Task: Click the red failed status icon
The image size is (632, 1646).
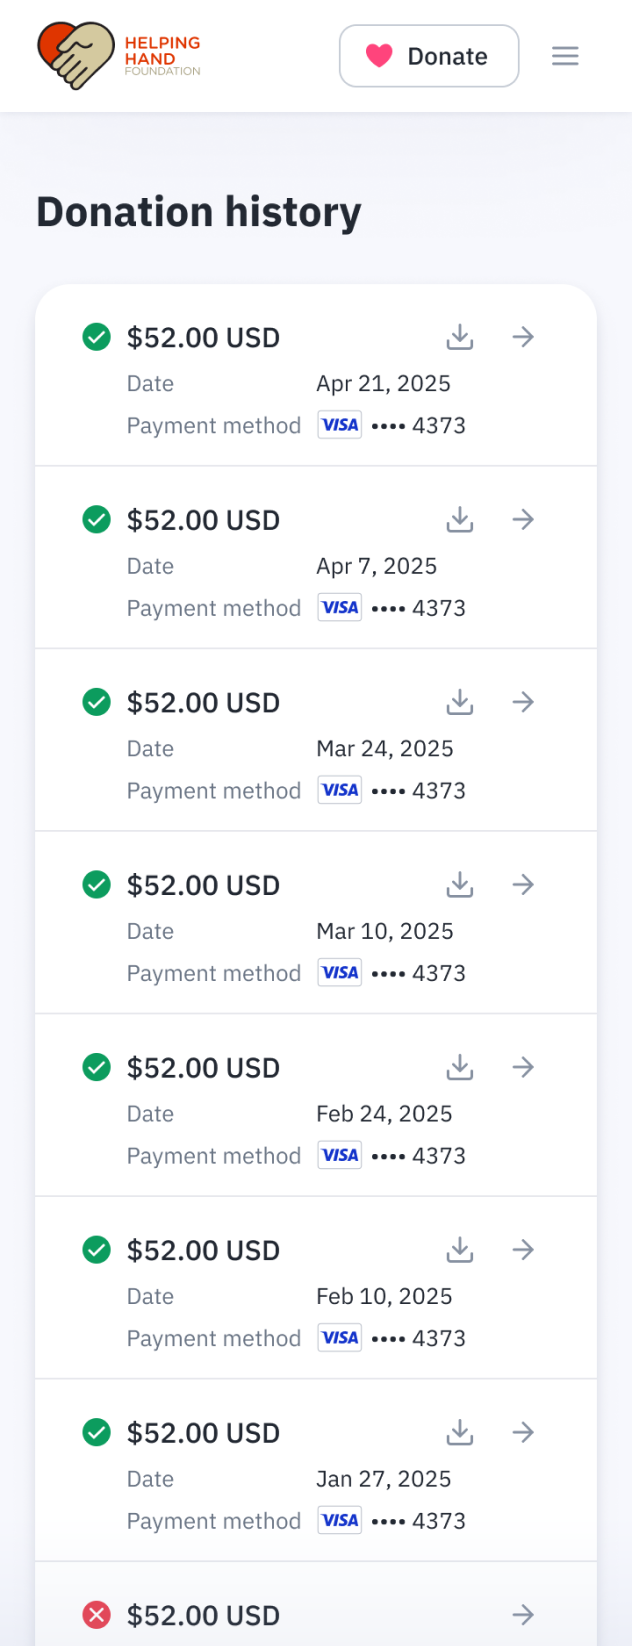Action: [x=96, y=1615]
